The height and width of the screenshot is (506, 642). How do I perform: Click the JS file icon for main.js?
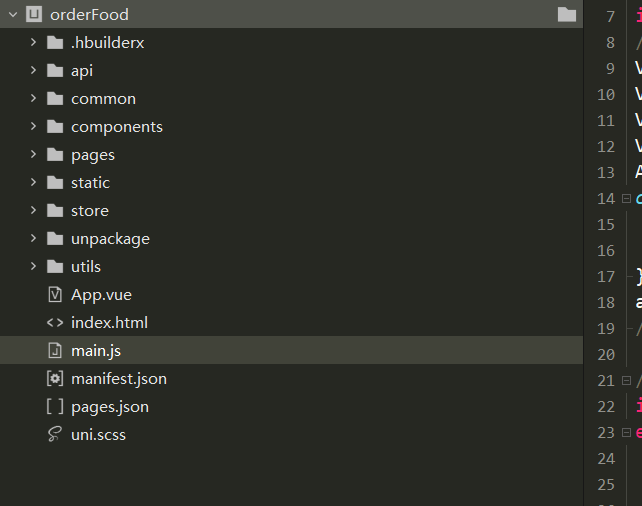pos(55,350)
